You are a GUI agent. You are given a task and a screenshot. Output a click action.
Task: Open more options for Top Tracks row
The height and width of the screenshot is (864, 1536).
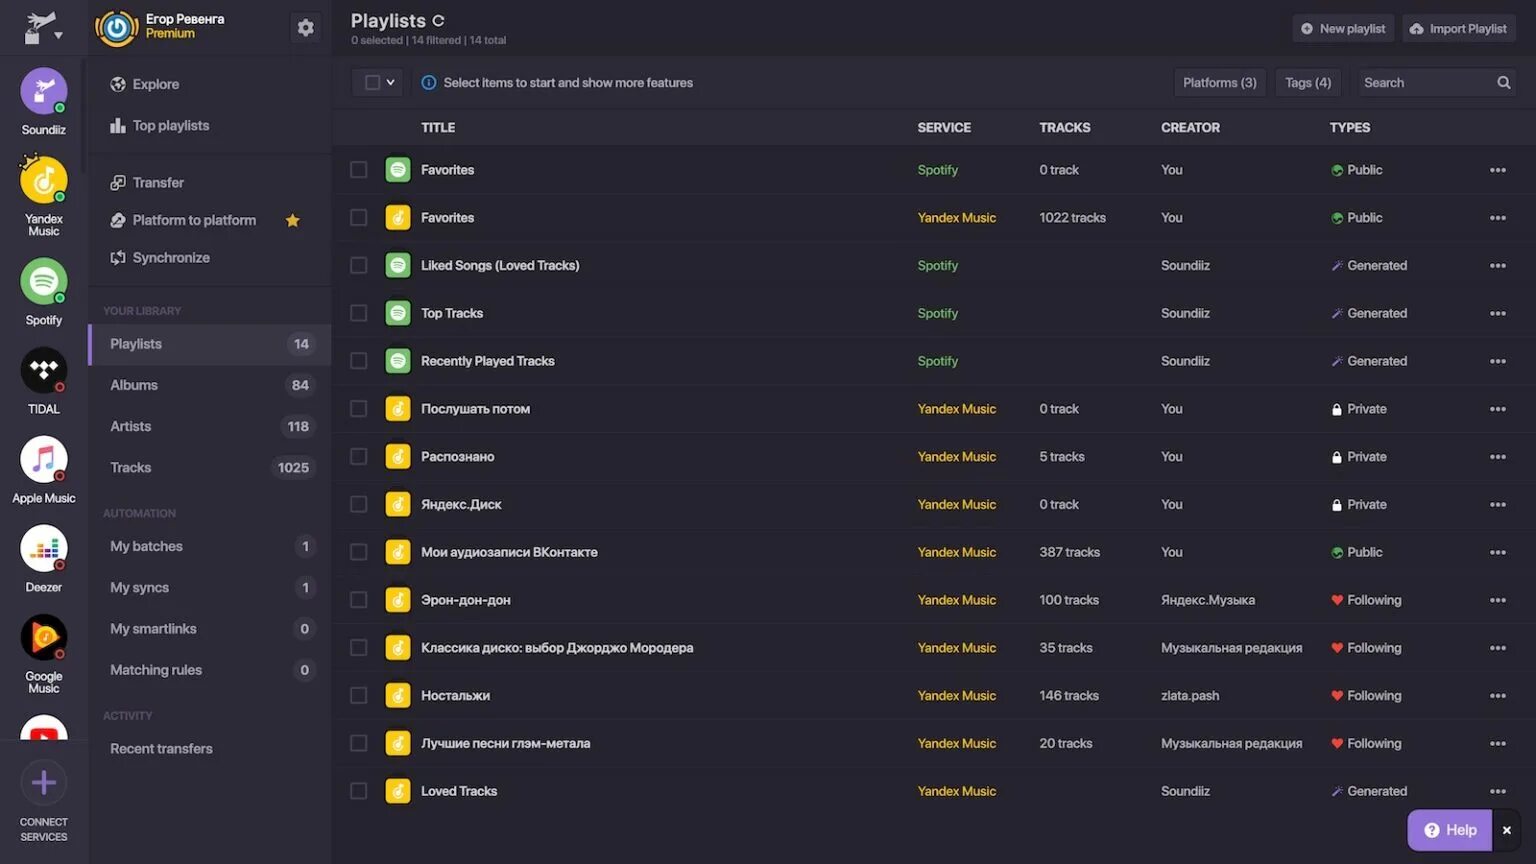pos(1497,313)
